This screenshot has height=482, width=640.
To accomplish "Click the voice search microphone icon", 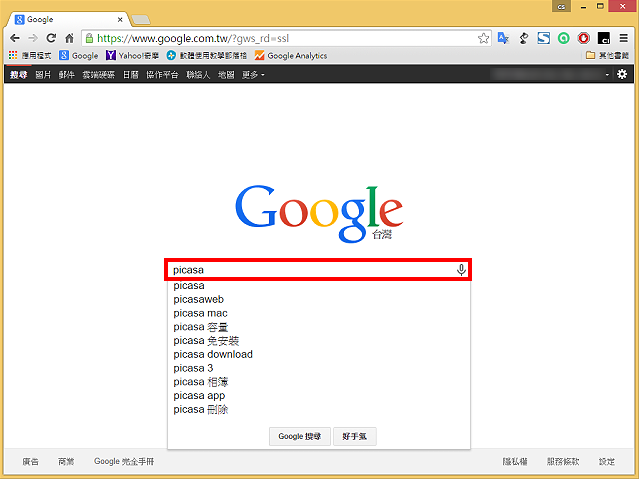I will tap(461, 270).
